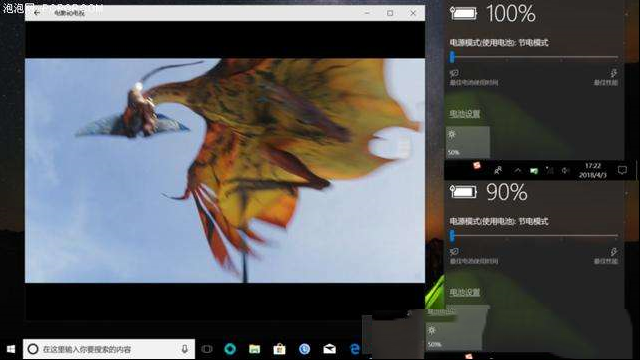Open the teal ring app on taskbar
Viewport: 640px width, 360px height.
[x=230, y=349]
